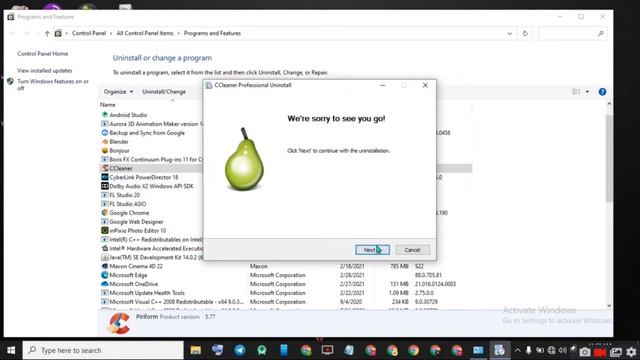Click the network globe tray icon
The width and height of the screenshot is (640, 360).
pos(551,351)
